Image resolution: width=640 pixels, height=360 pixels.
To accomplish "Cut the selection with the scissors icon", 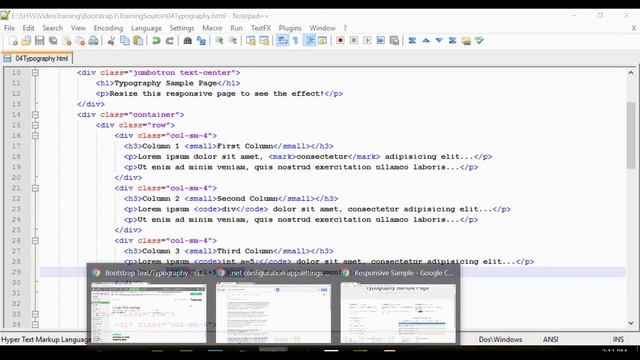I will pos(111,41).
